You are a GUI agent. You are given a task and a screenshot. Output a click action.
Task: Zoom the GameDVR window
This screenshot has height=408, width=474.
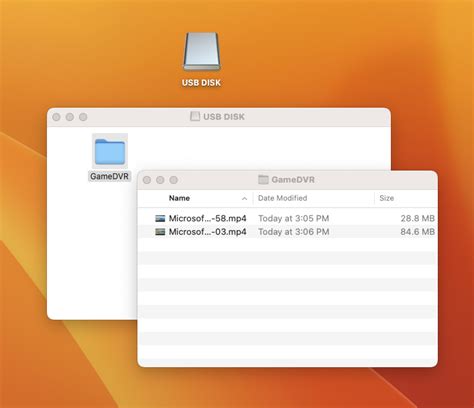[x=174, y=180]
